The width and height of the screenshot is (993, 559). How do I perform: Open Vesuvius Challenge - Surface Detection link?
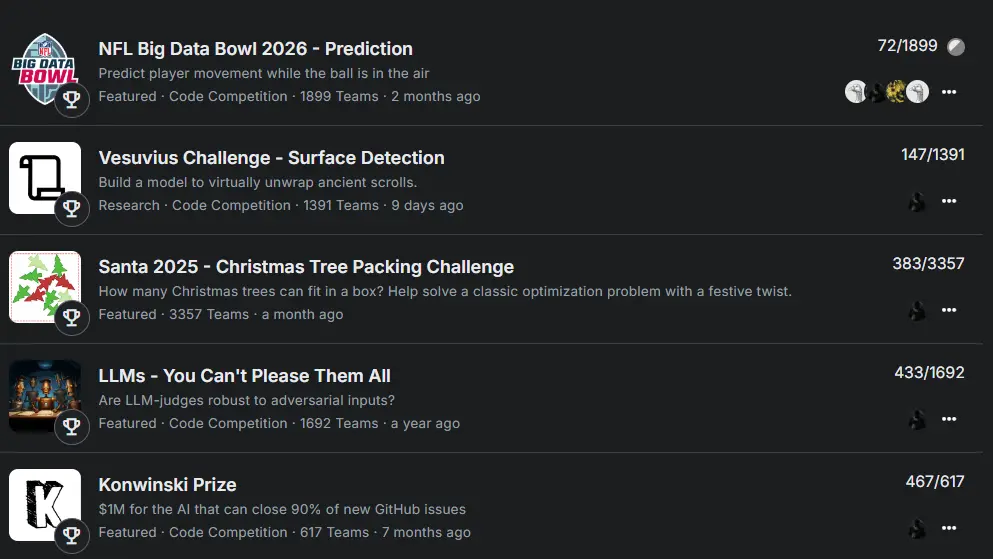tap(271, 158)
